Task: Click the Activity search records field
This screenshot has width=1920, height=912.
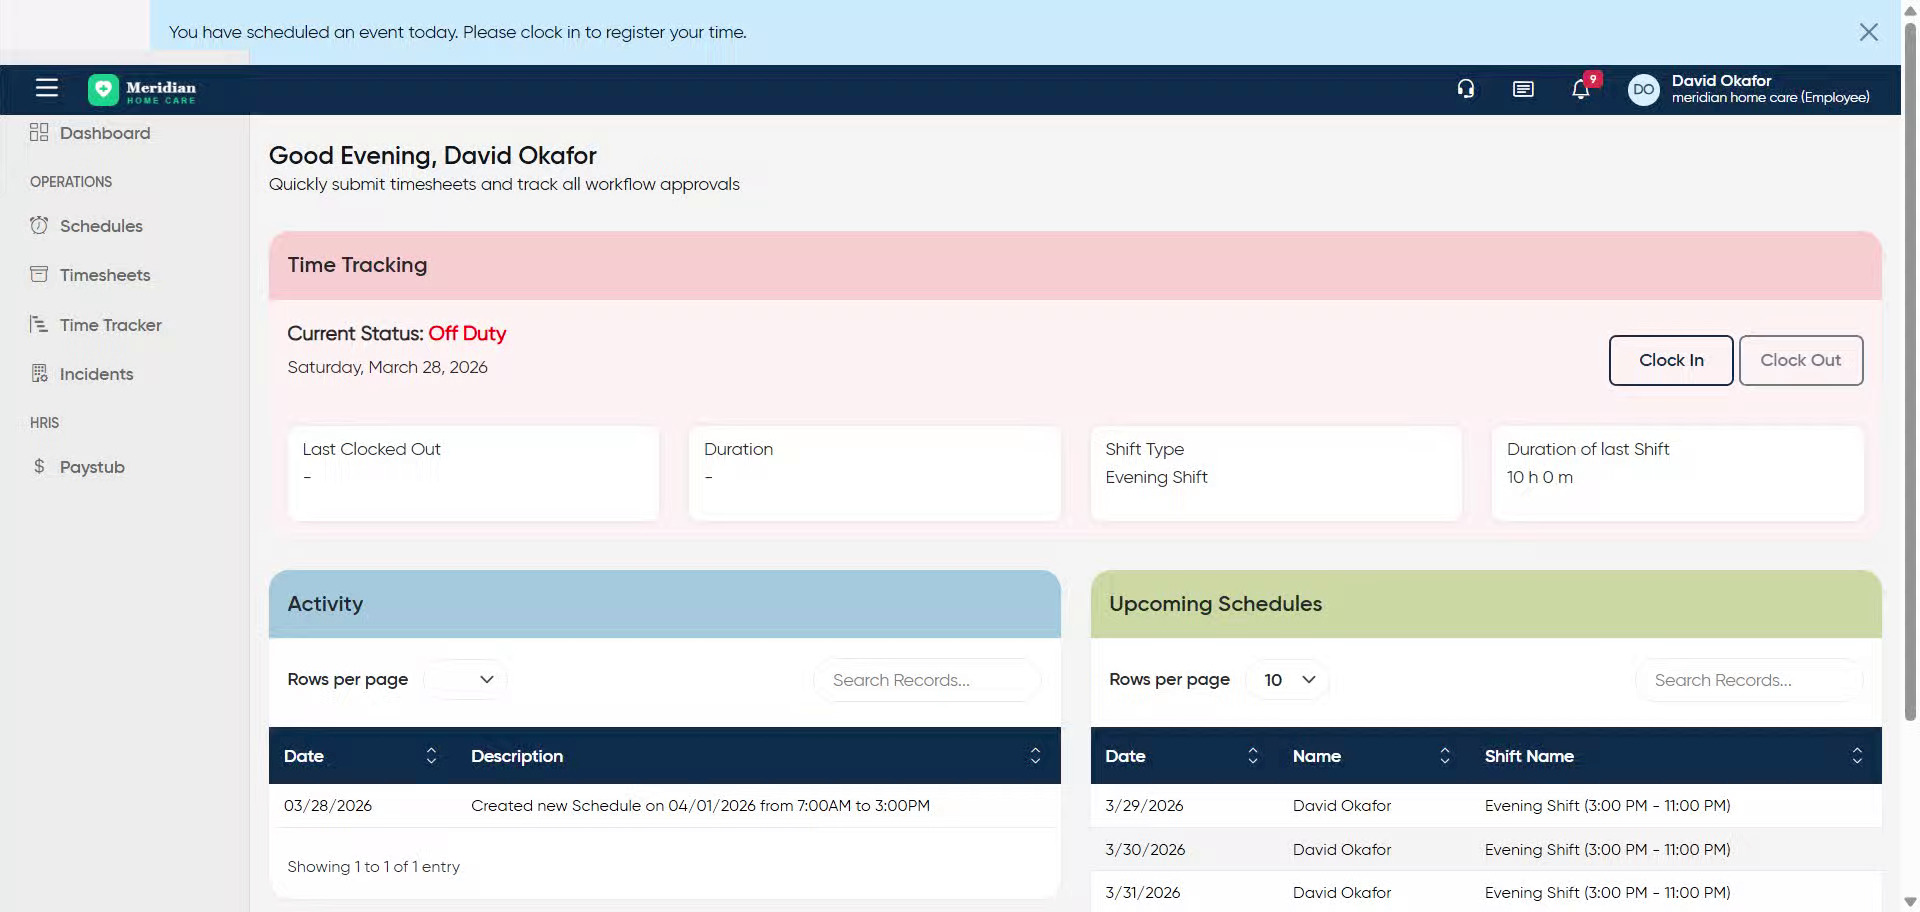Action: point(926,680)
